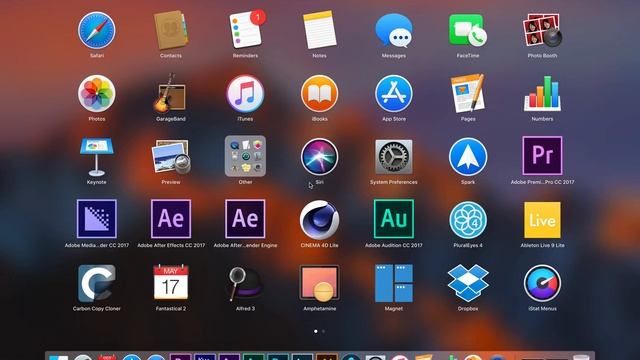
Task: Open Alfred 3
Action: click(x=244, y=283)
